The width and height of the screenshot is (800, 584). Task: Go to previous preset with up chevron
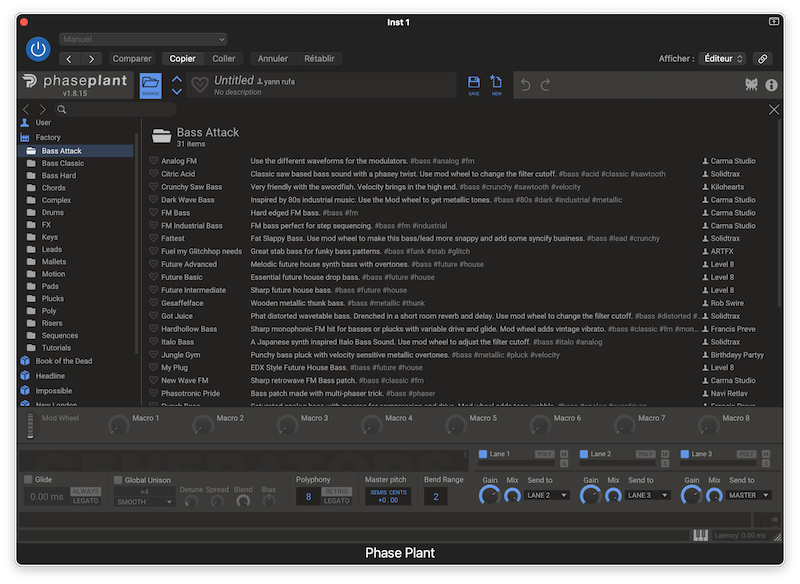(x=177, y=79)
